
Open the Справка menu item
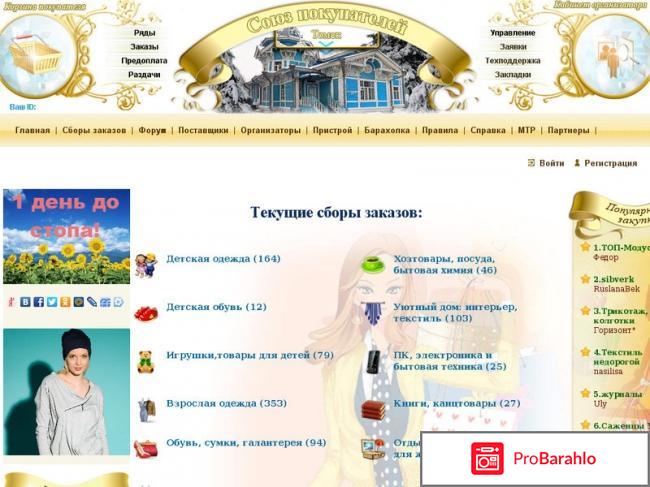coord(488,130)
